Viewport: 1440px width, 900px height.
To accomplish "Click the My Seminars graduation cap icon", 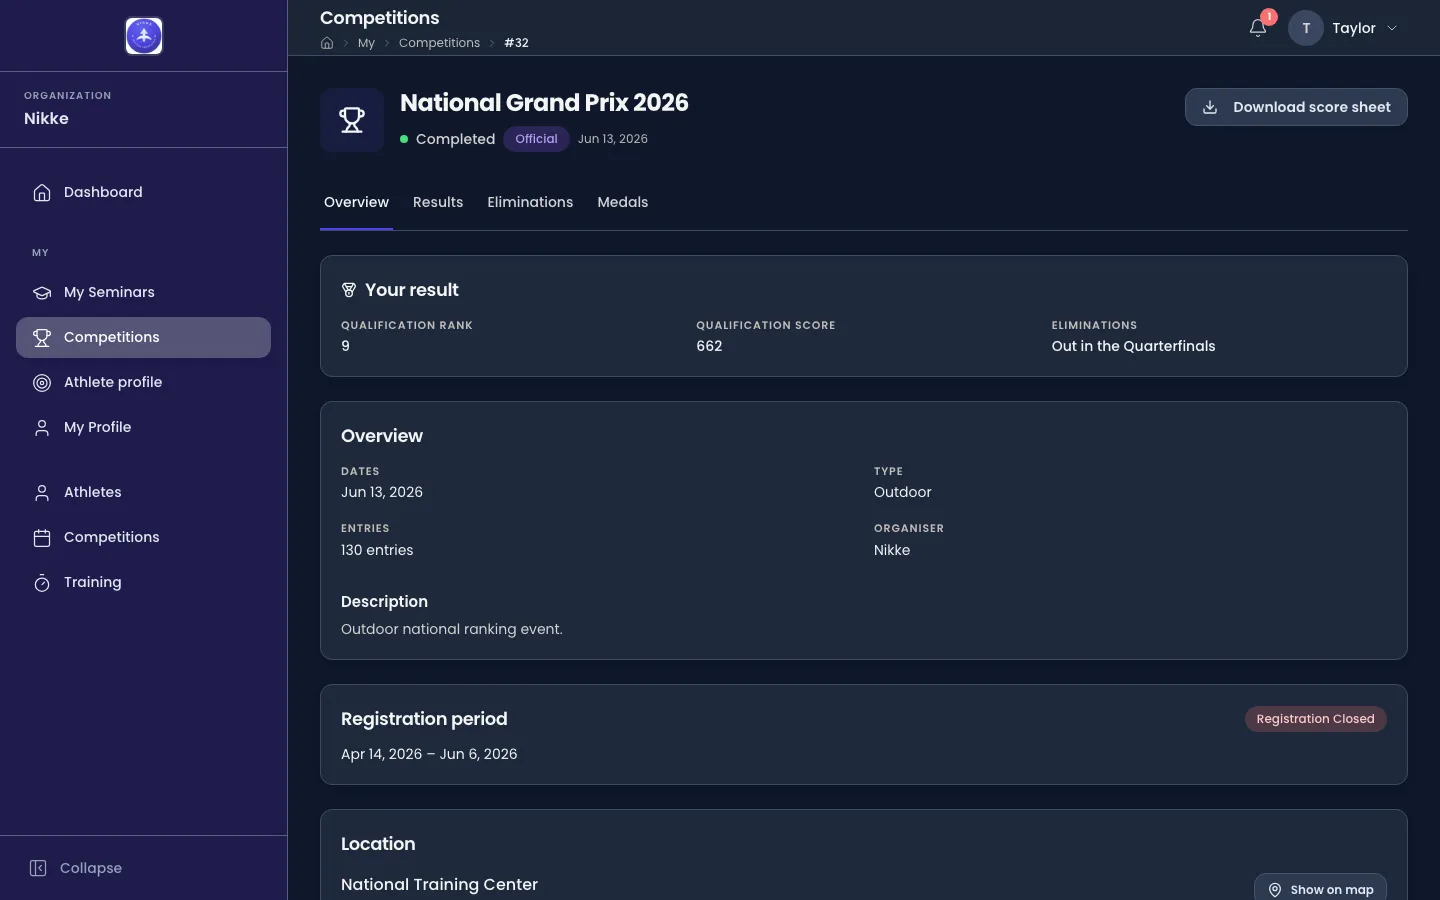I will [x=42, y=292].
